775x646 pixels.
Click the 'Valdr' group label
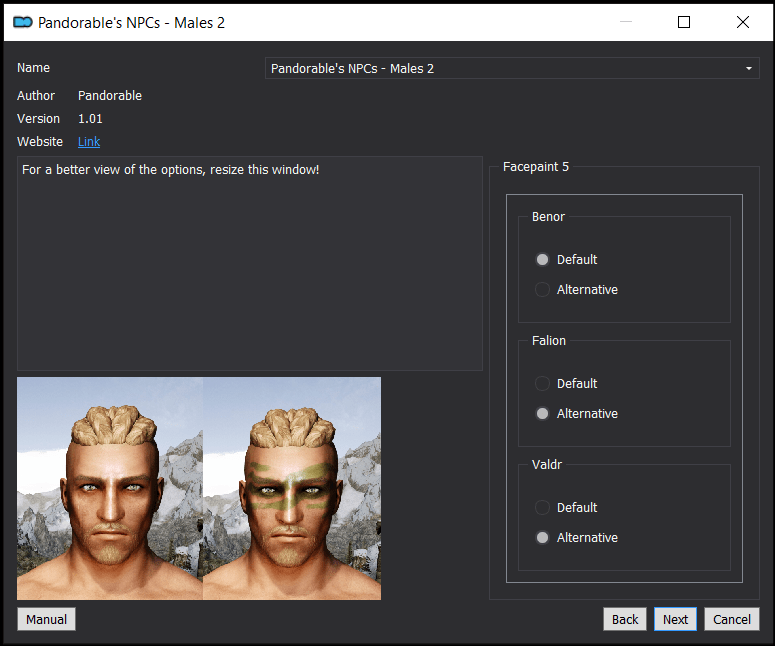click(547, 465)
